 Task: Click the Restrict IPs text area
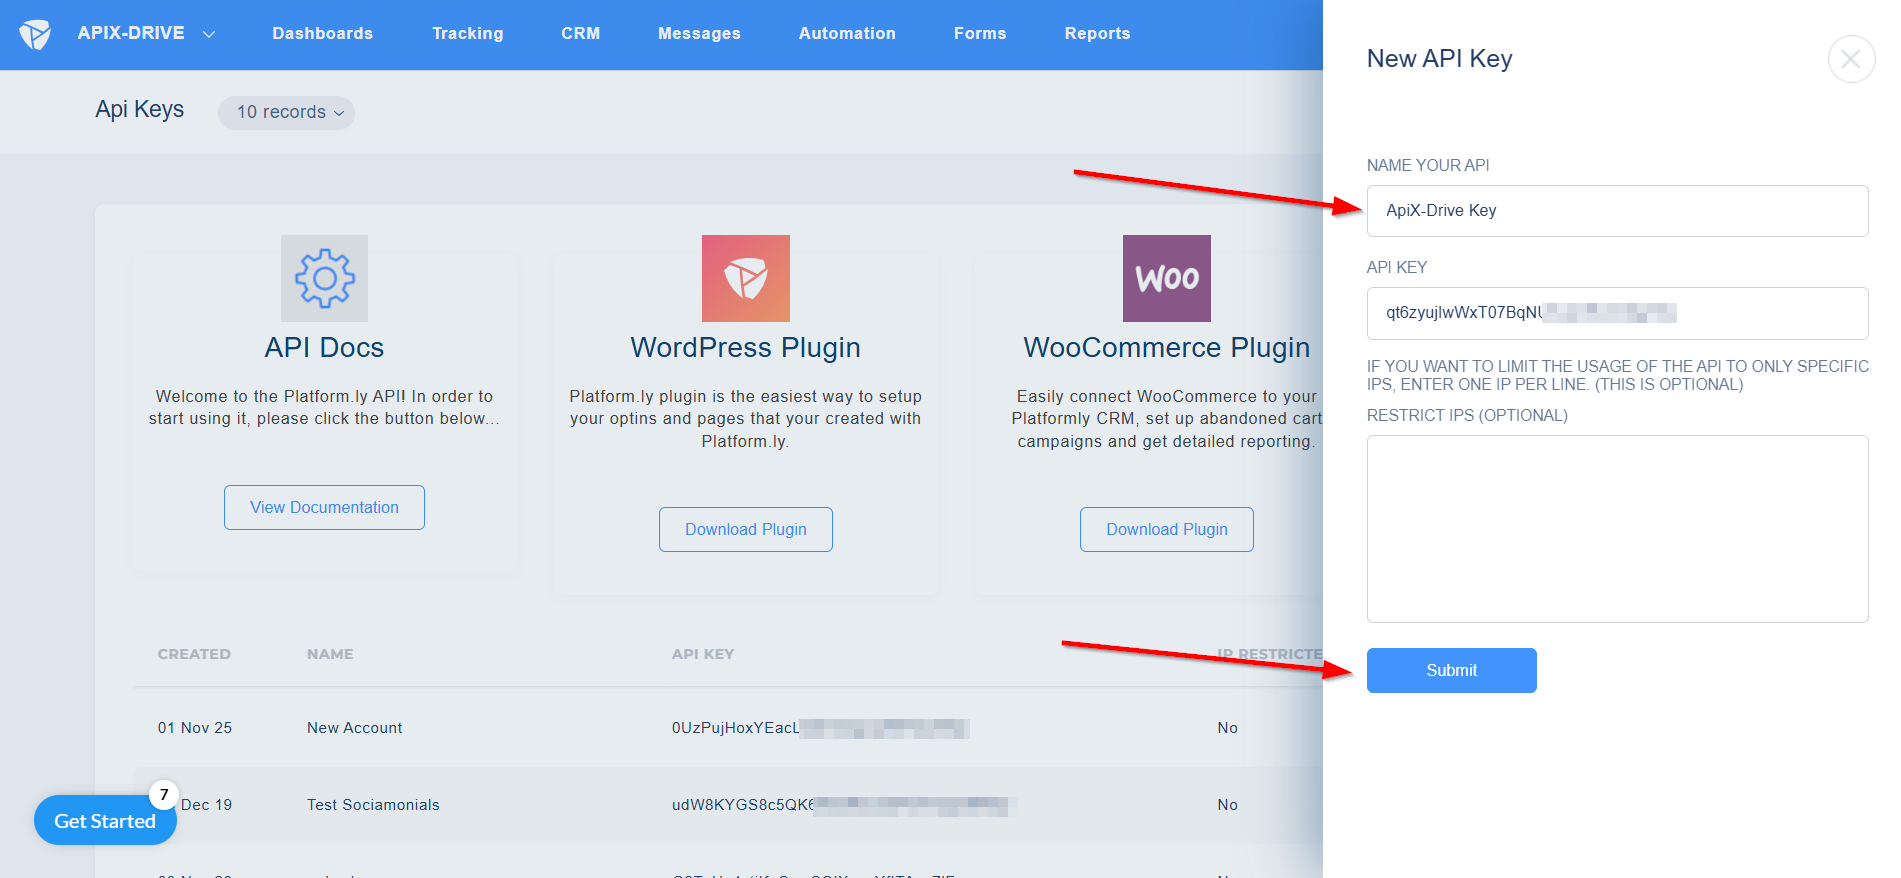pos(1617,528)
